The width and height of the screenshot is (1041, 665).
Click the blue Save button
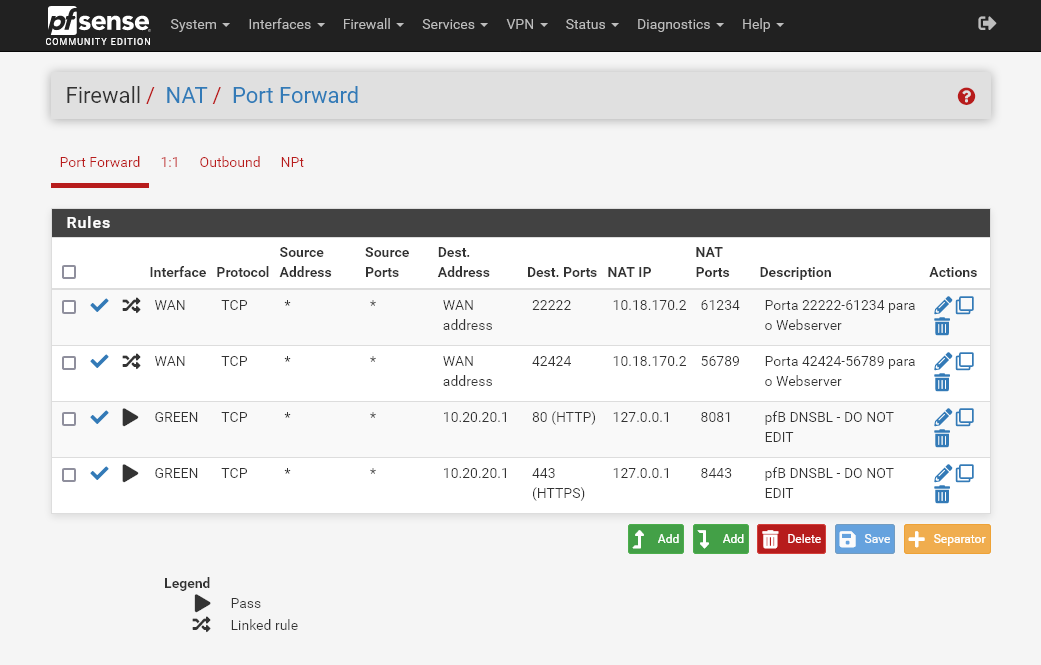point(865,539)
